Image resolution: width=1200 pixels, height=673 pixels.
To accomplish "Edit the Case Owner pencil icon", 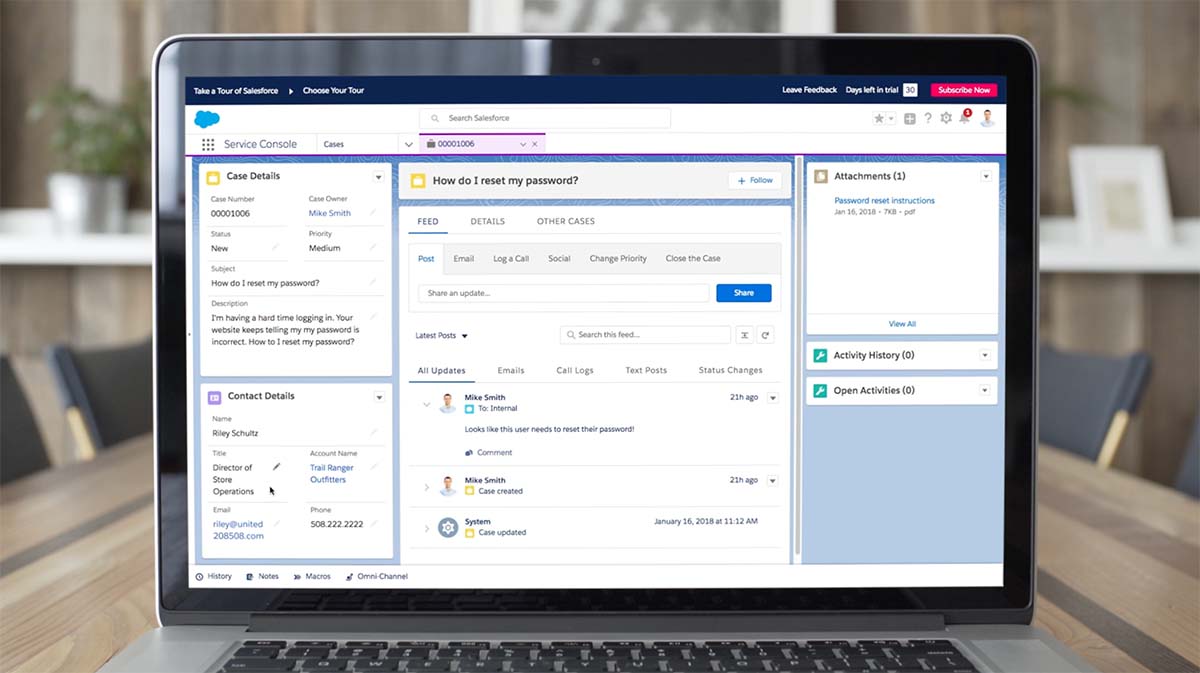I will (374, 213).
